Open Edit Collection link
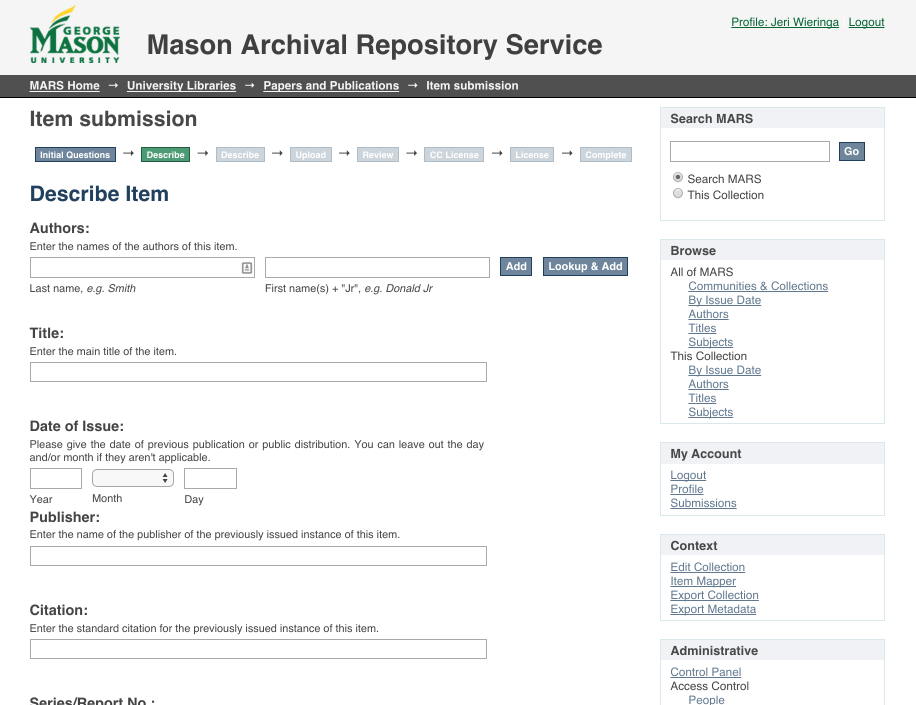The width and height of the screenshot is (916, 705). tap(707, 567)
